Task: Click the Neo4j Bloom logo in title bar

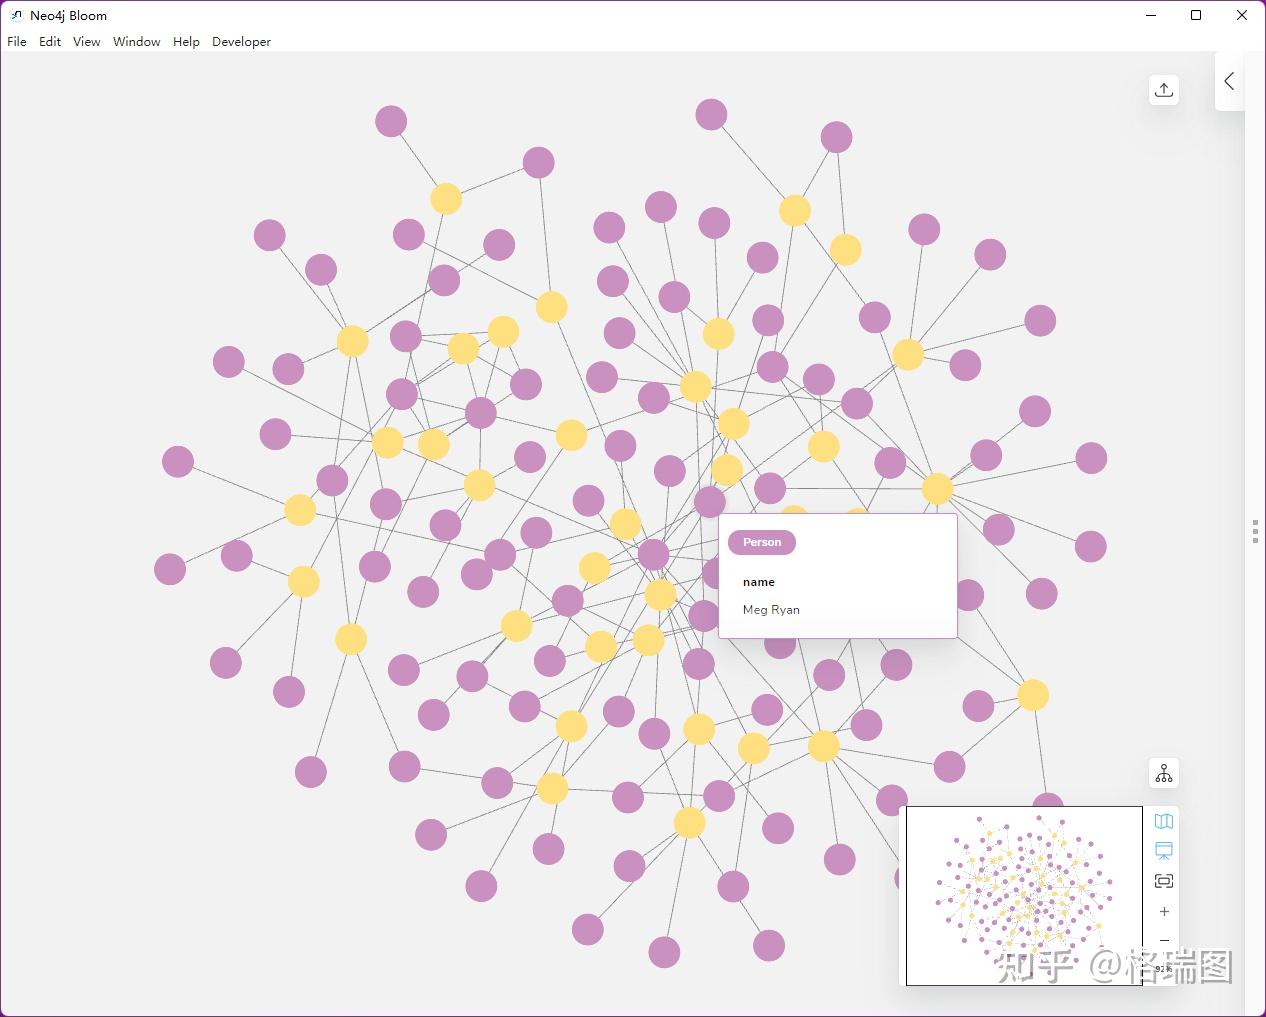Action: (16, 15)
